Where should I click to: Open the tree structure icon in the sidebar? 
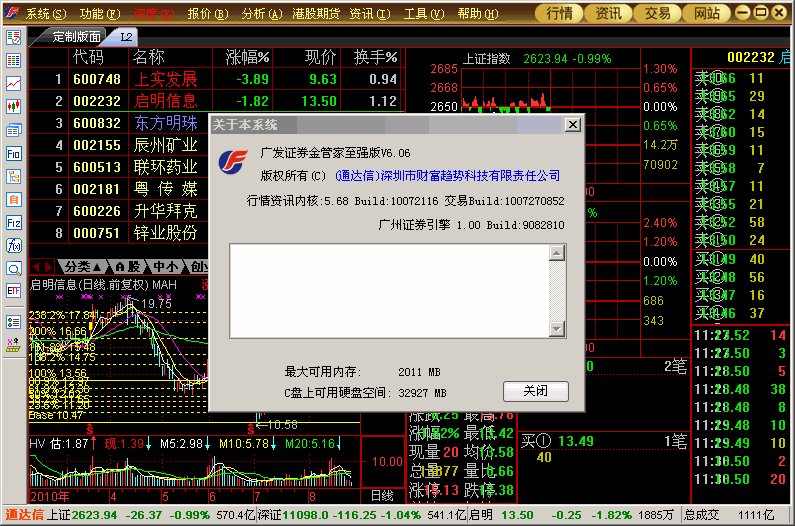(x=14, y=177)
